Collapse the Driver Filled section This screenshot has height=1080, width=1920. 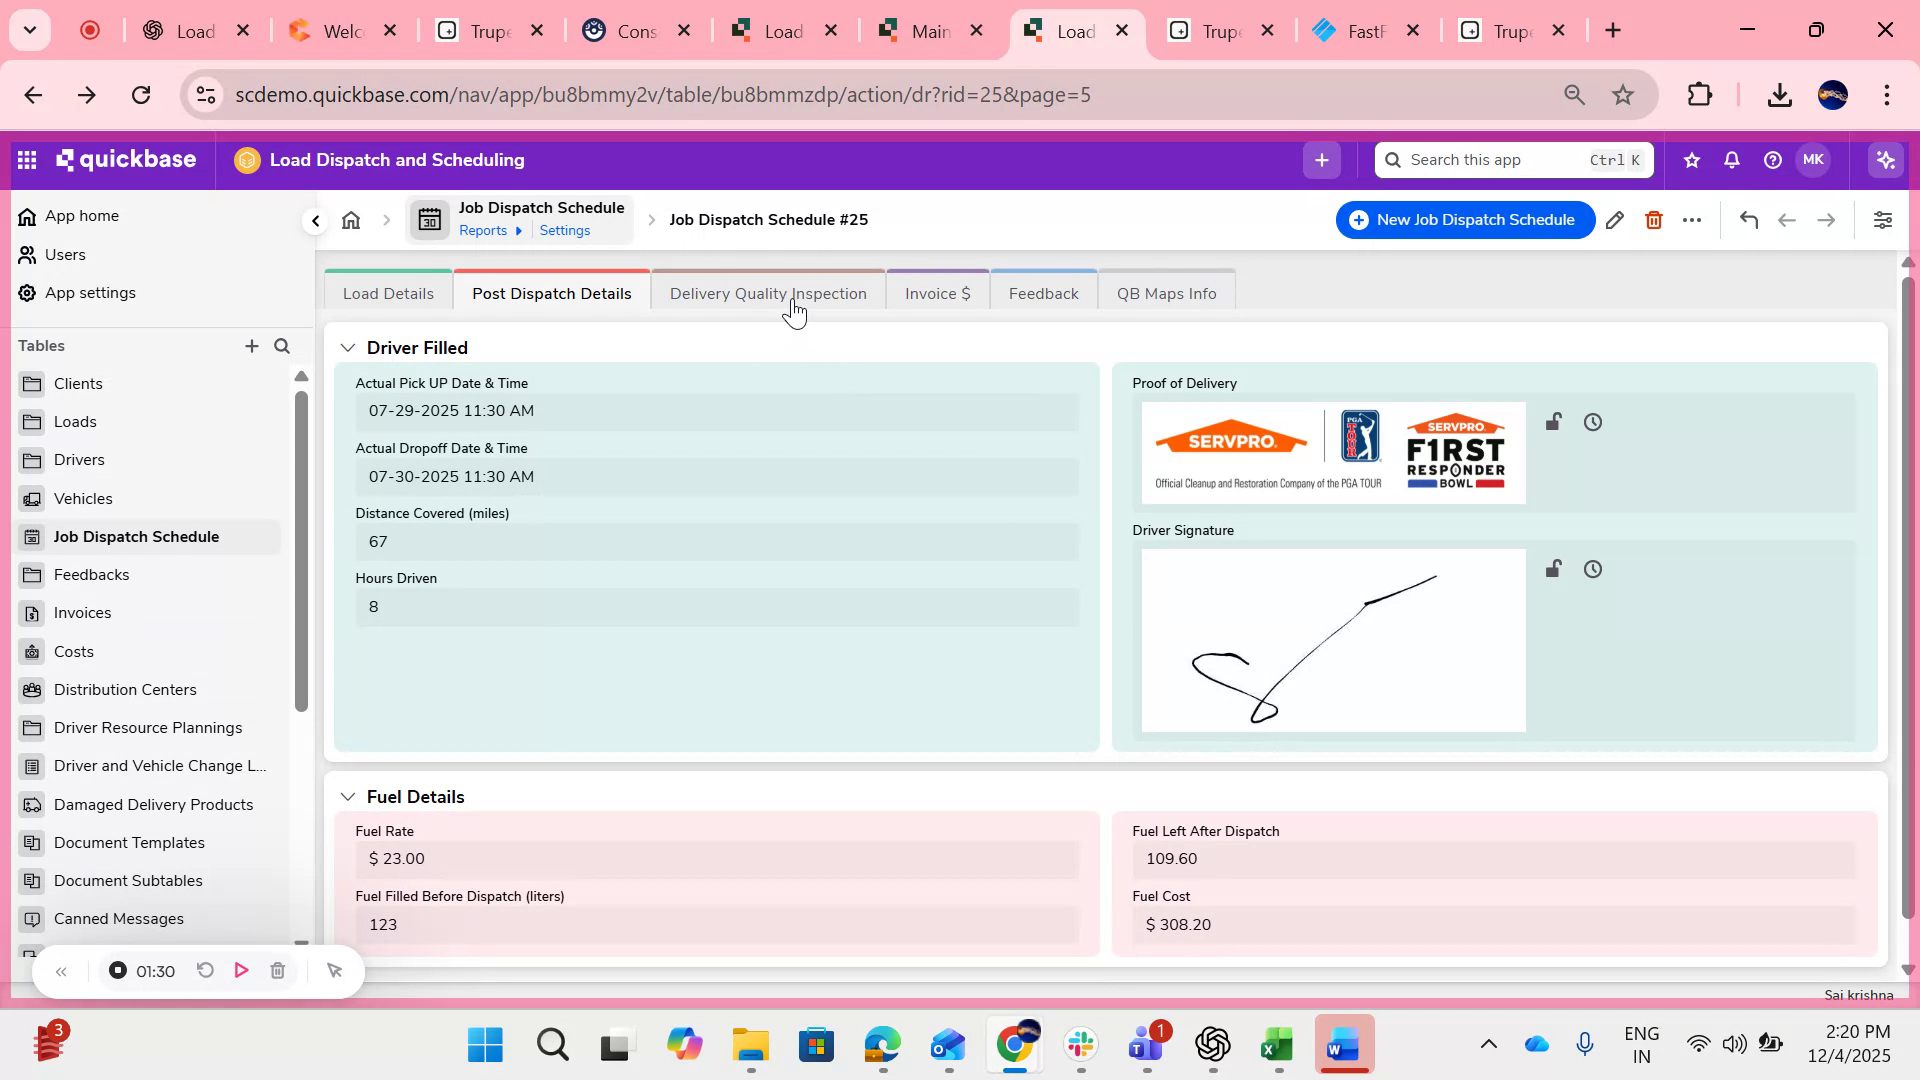tap(348, 347)
